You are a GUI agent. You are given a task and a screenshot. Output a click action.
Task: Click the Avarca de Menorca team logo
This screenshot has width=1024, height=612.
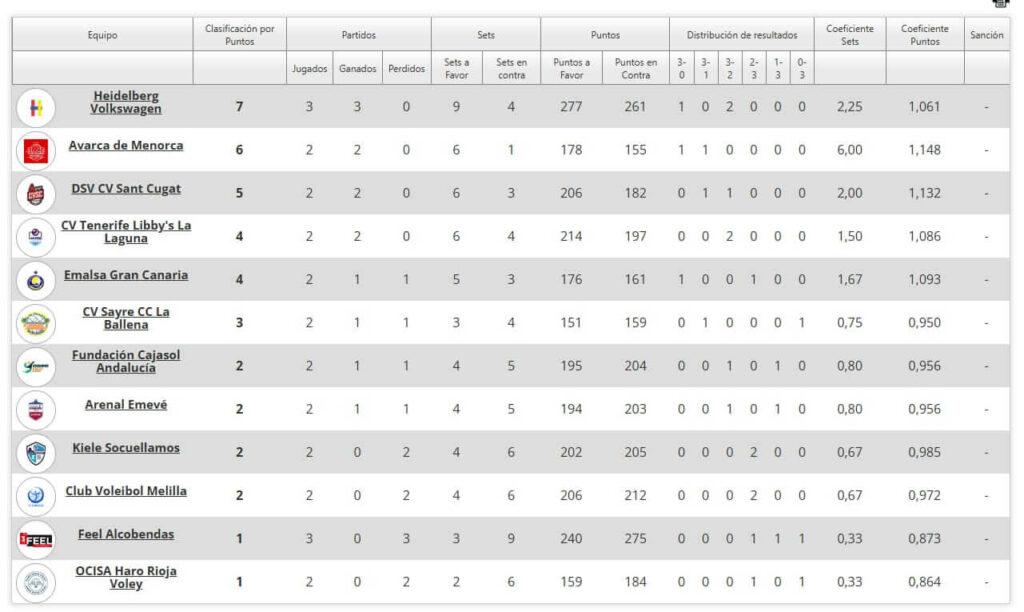coord(35,150)
